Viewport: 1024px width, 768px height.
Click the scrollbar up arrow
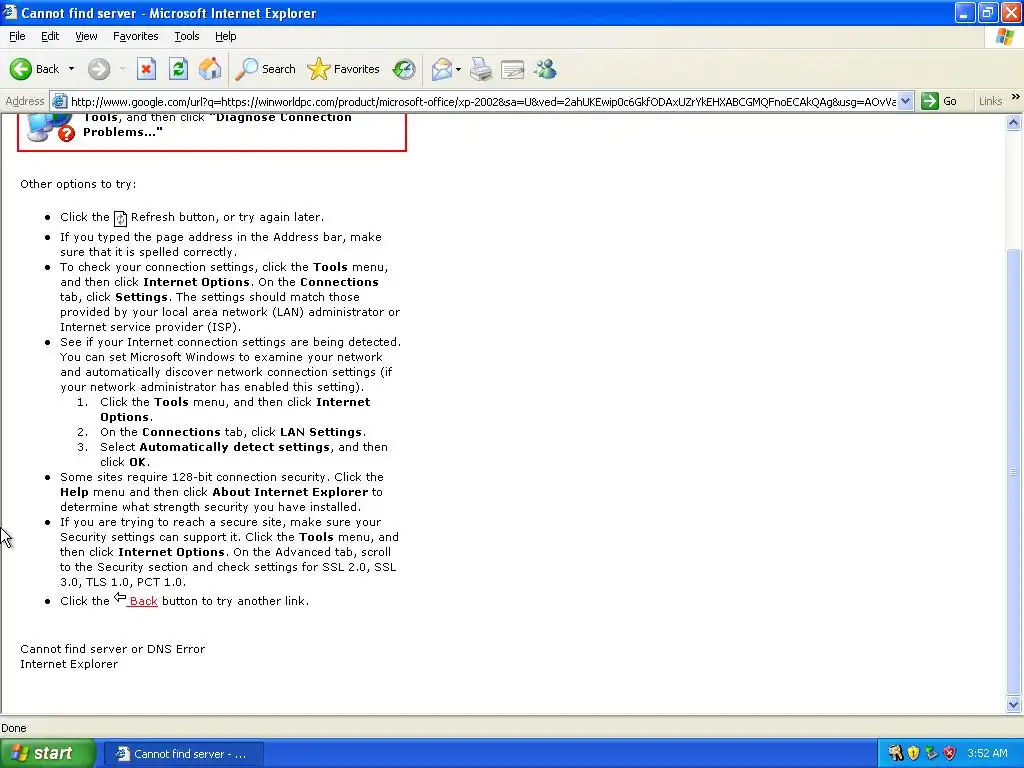coord(1014,122)
